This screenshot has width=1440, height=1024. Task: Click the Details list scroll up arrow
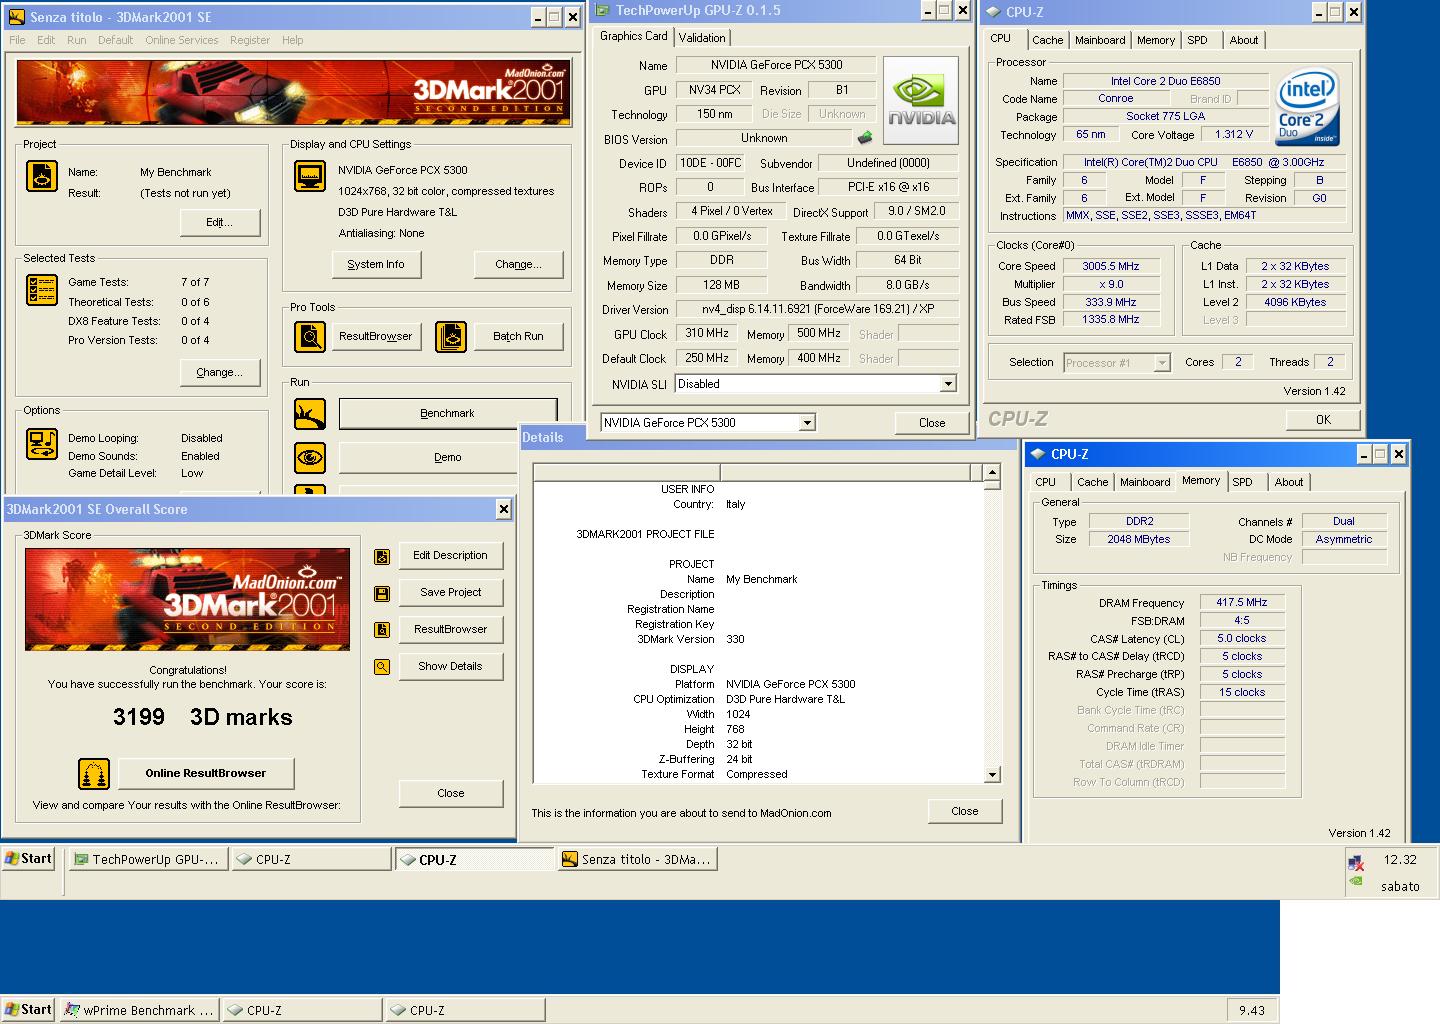click(992, 473)
